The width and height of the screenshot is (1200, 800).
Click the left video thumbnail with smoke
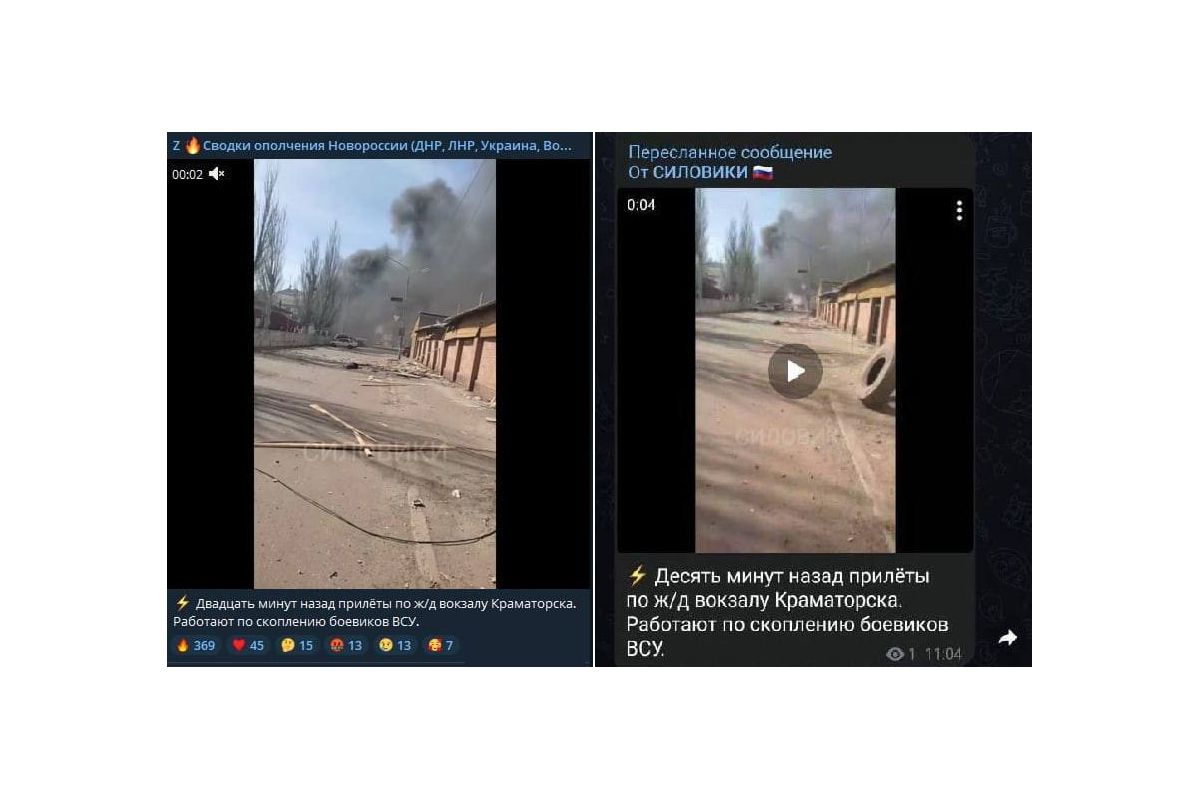375,374
